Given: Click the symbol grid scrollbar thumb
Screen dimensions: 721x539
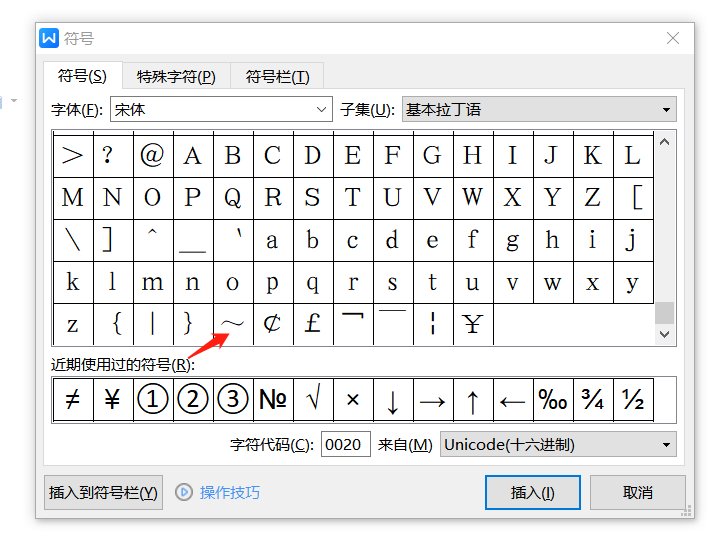Looking at the screenshot, I should [664, 313].
